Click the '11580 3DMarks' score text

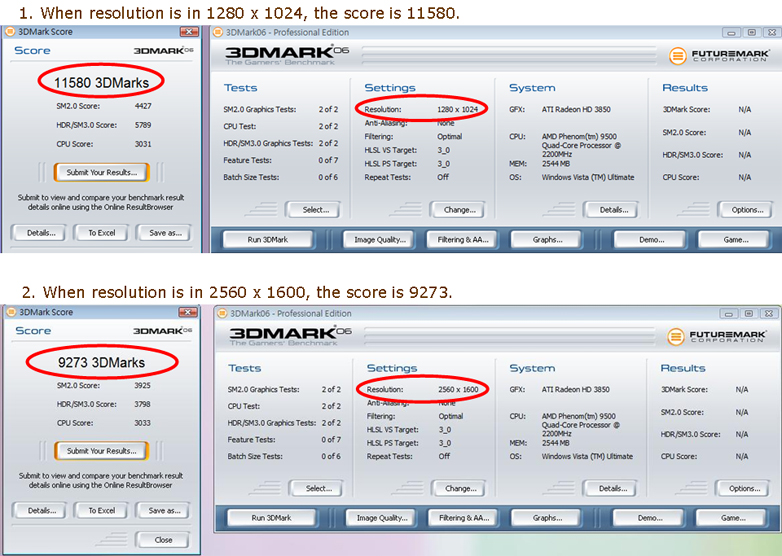point(101,82)
